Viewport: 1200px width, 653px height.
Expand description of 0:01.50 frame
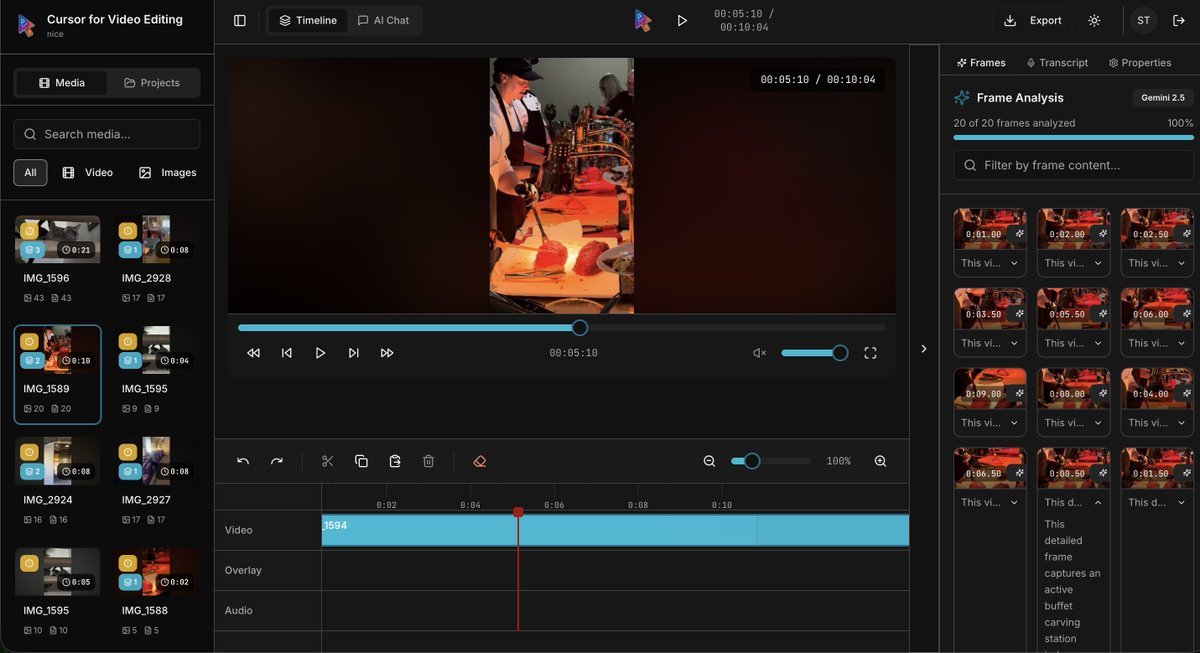tap(1157, 502)
